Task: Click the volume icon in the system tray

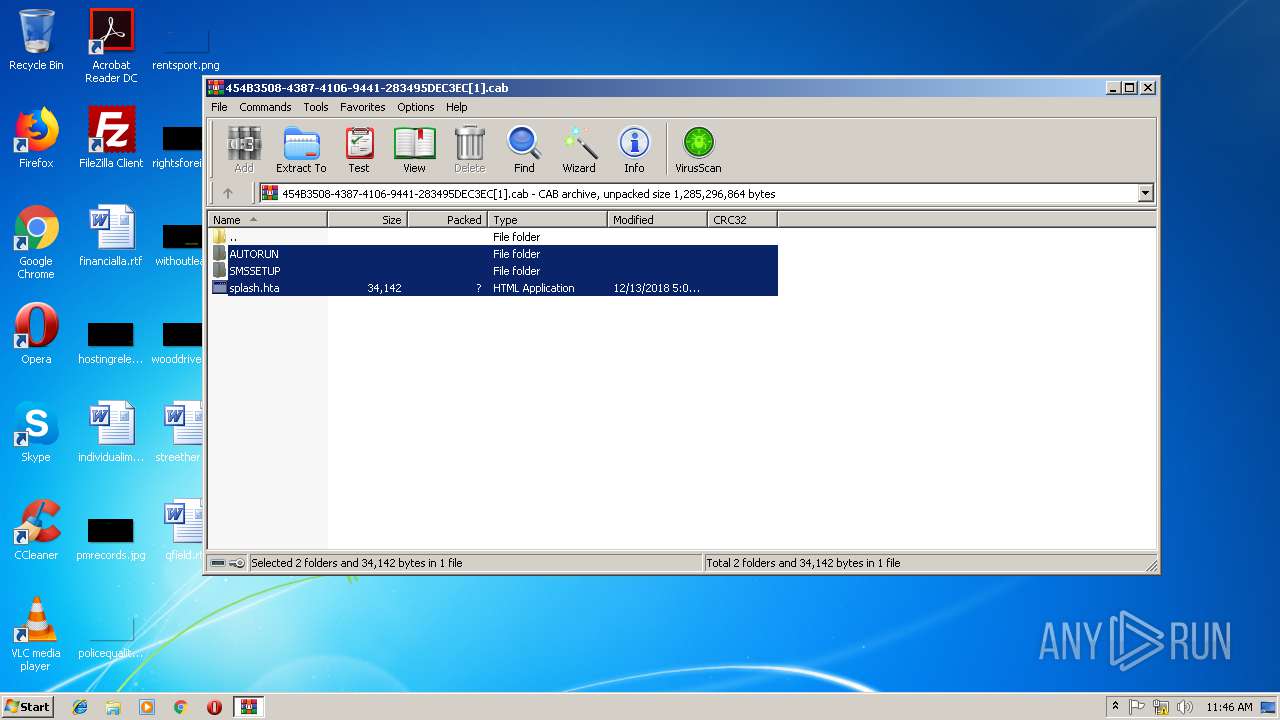Action: click(x=1185, y=707)
